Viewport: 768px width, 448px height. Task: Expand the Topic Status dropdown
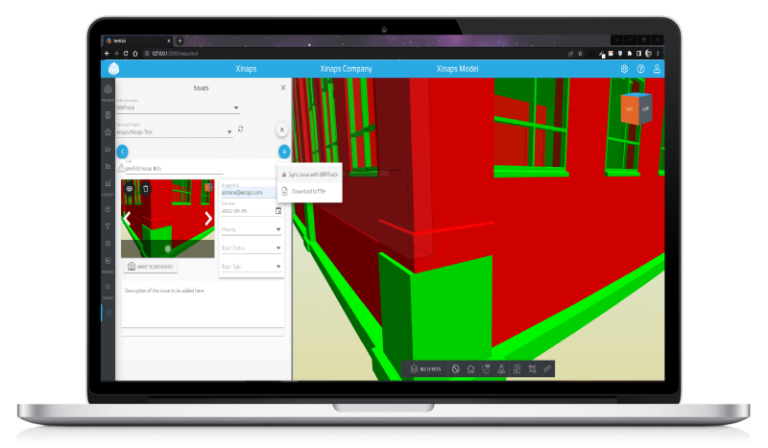coord(251,248)
